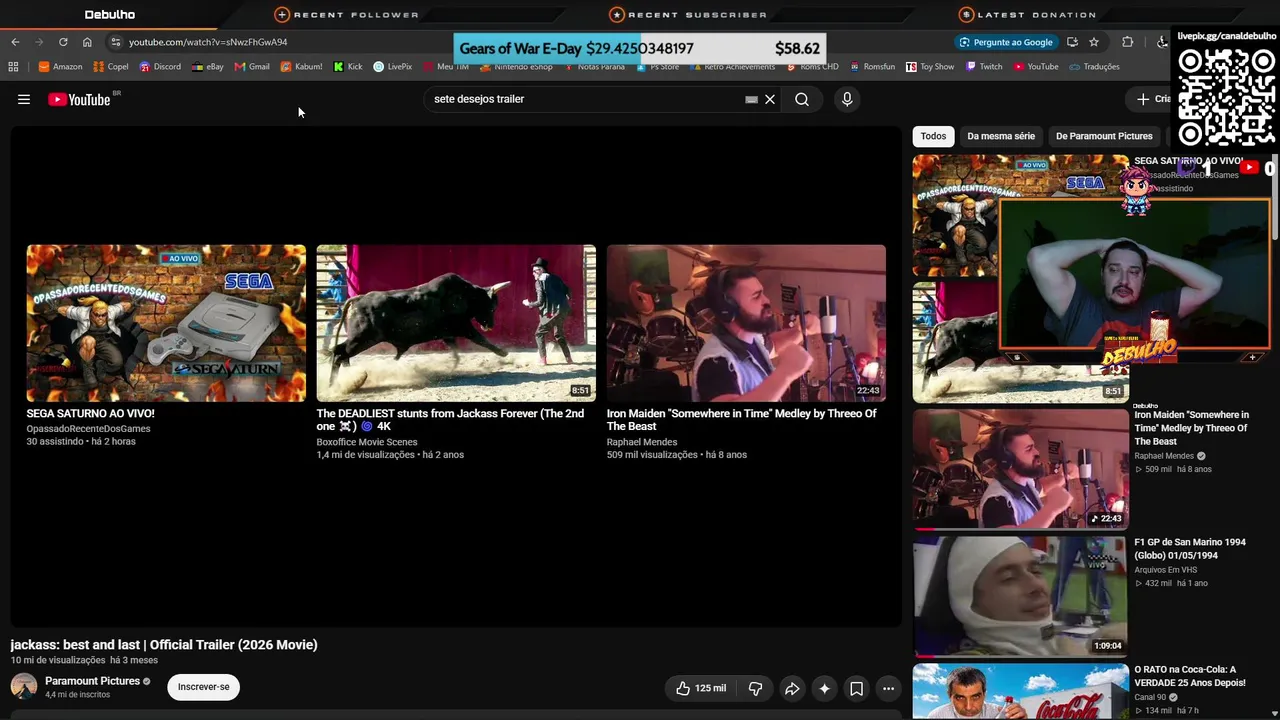Click the browser address bar URL
The width and height of the screenshot is (1280, 720).
click(208, 42)
